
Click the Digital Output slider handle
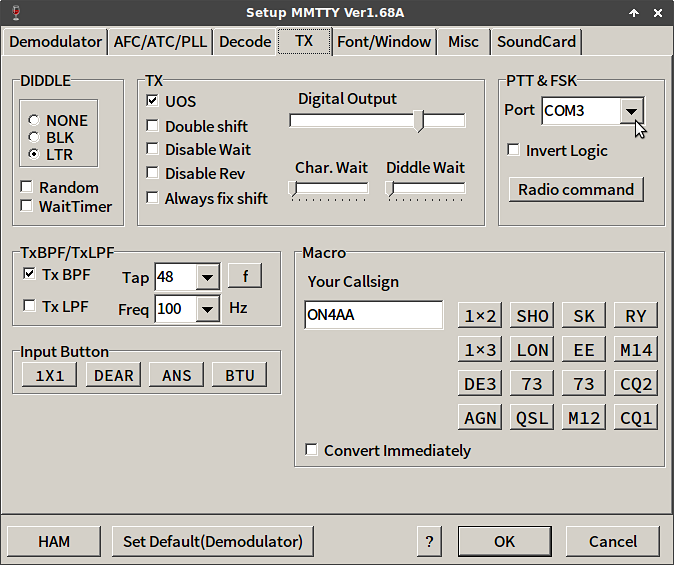coord(419,121)
